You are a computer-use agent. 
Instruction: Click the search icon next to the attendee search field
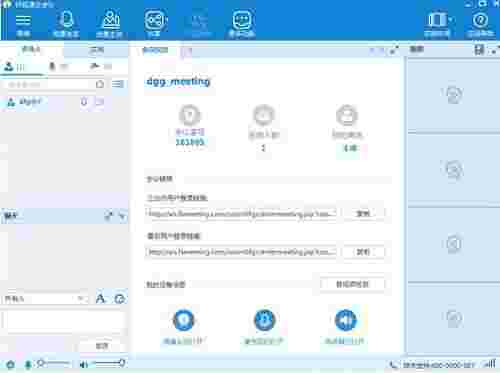(x=100, y=84)
